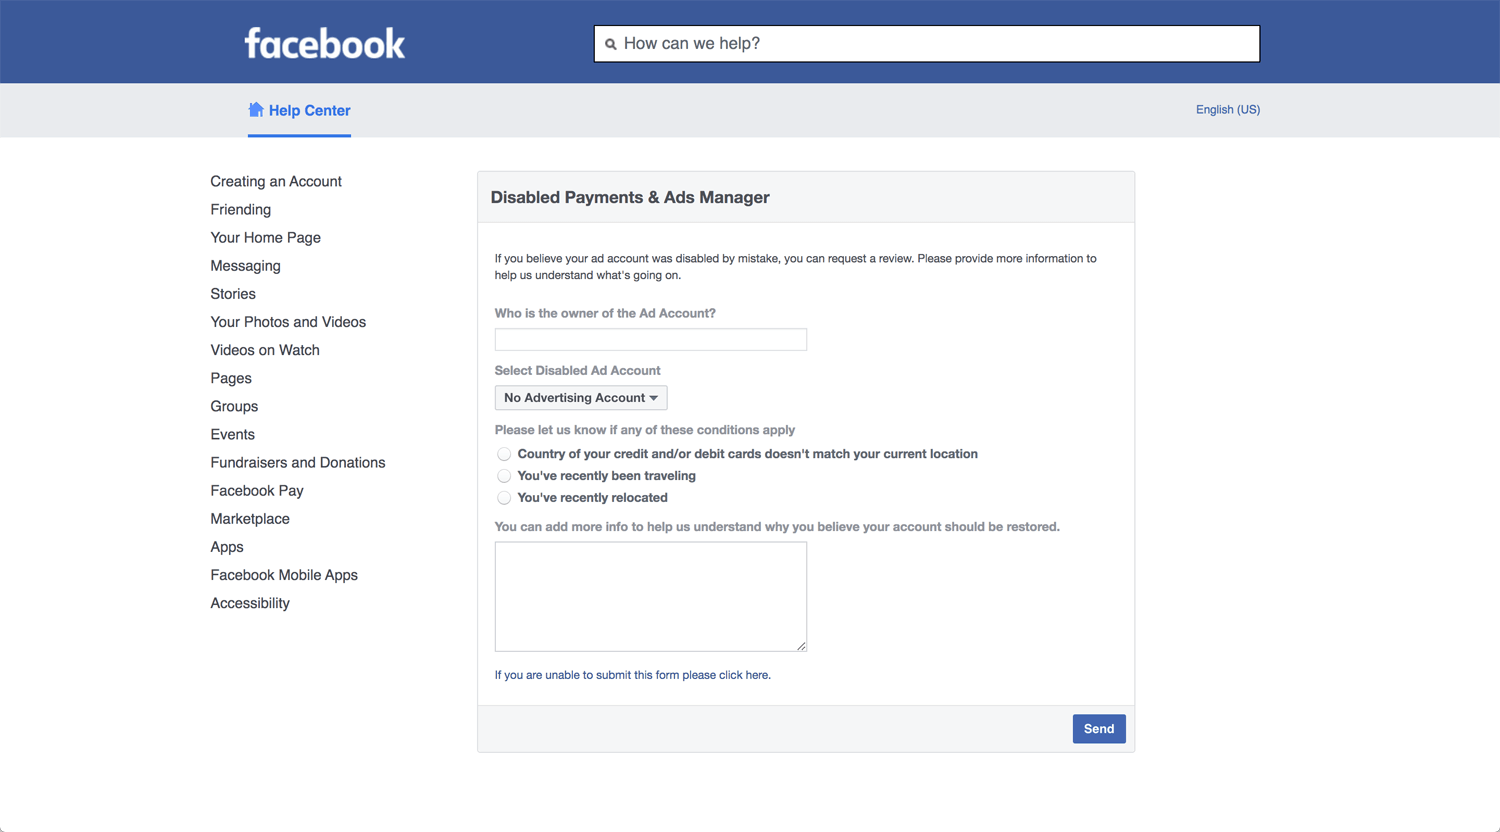Open Creating an Account help topic
This screenshot has width=1500, height=832.
[276, 181]
